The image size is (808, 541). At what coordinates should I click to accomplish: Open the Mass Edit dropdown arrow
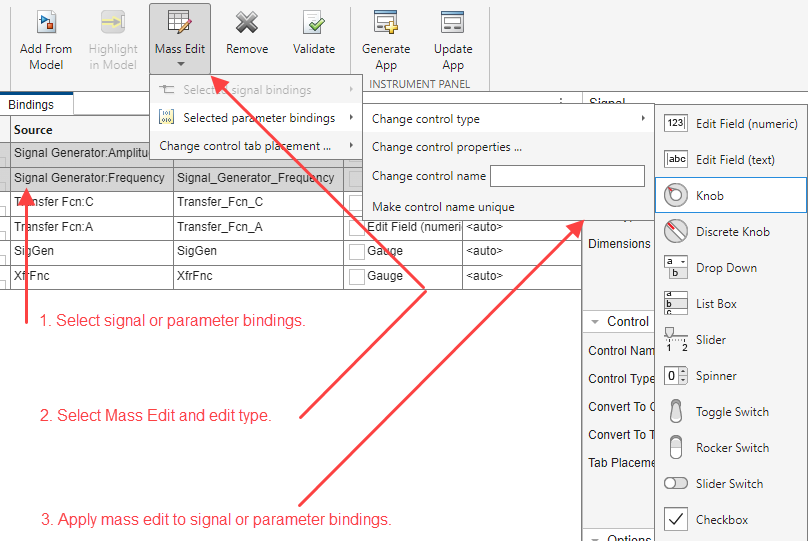pos(180,64)
